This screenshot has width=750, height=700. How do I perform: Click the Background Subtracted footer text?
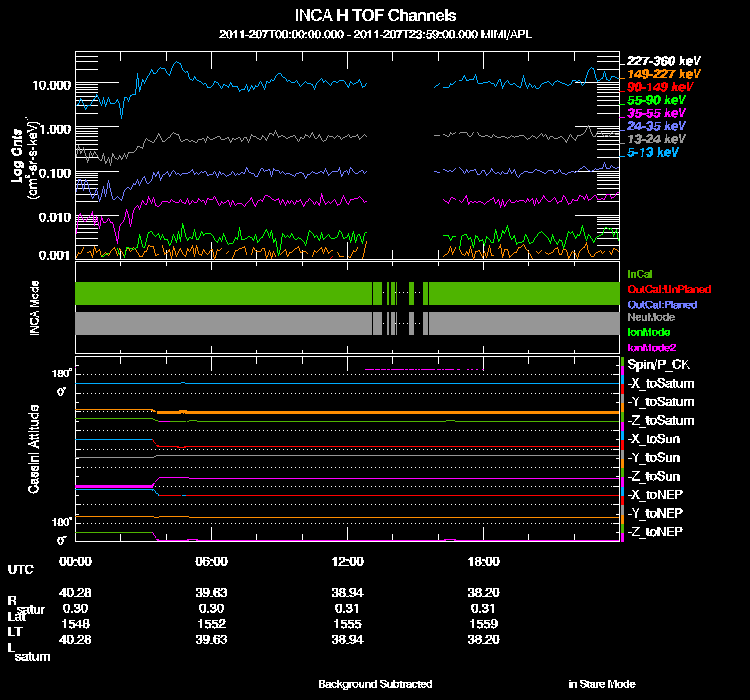click(375, 684)
